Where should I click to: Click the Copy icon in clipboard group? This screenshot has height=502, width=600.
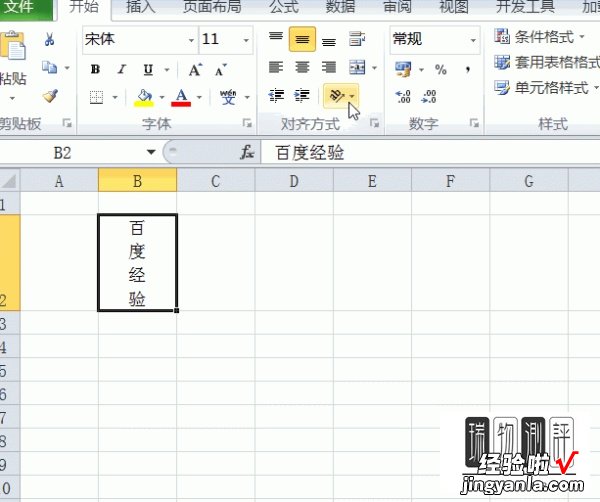click(x=49, y=67)
